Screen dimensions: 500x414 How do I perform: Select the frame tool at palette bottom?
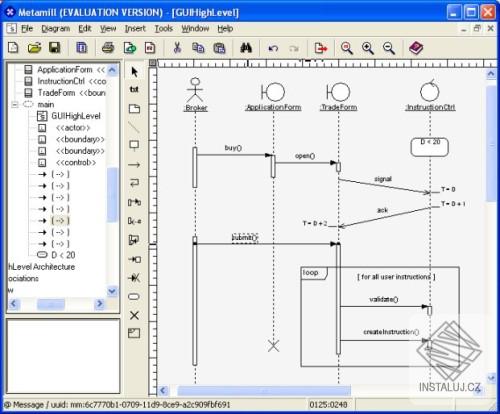click(x=134, y=333)
